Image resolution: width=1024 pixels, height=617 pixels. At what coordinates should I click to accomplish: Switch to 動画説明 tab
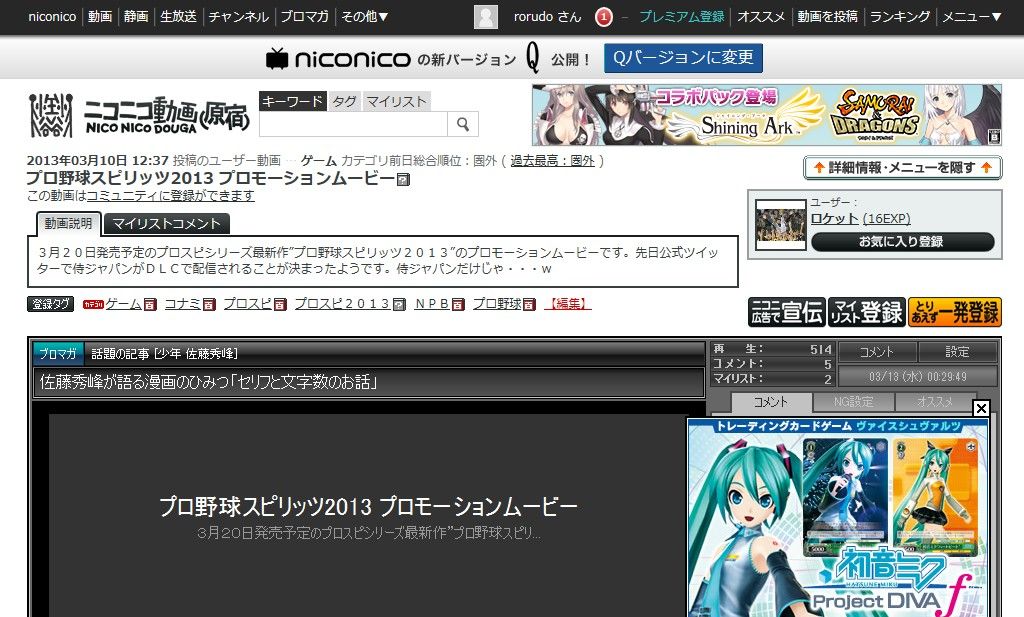tap(69, 223)
